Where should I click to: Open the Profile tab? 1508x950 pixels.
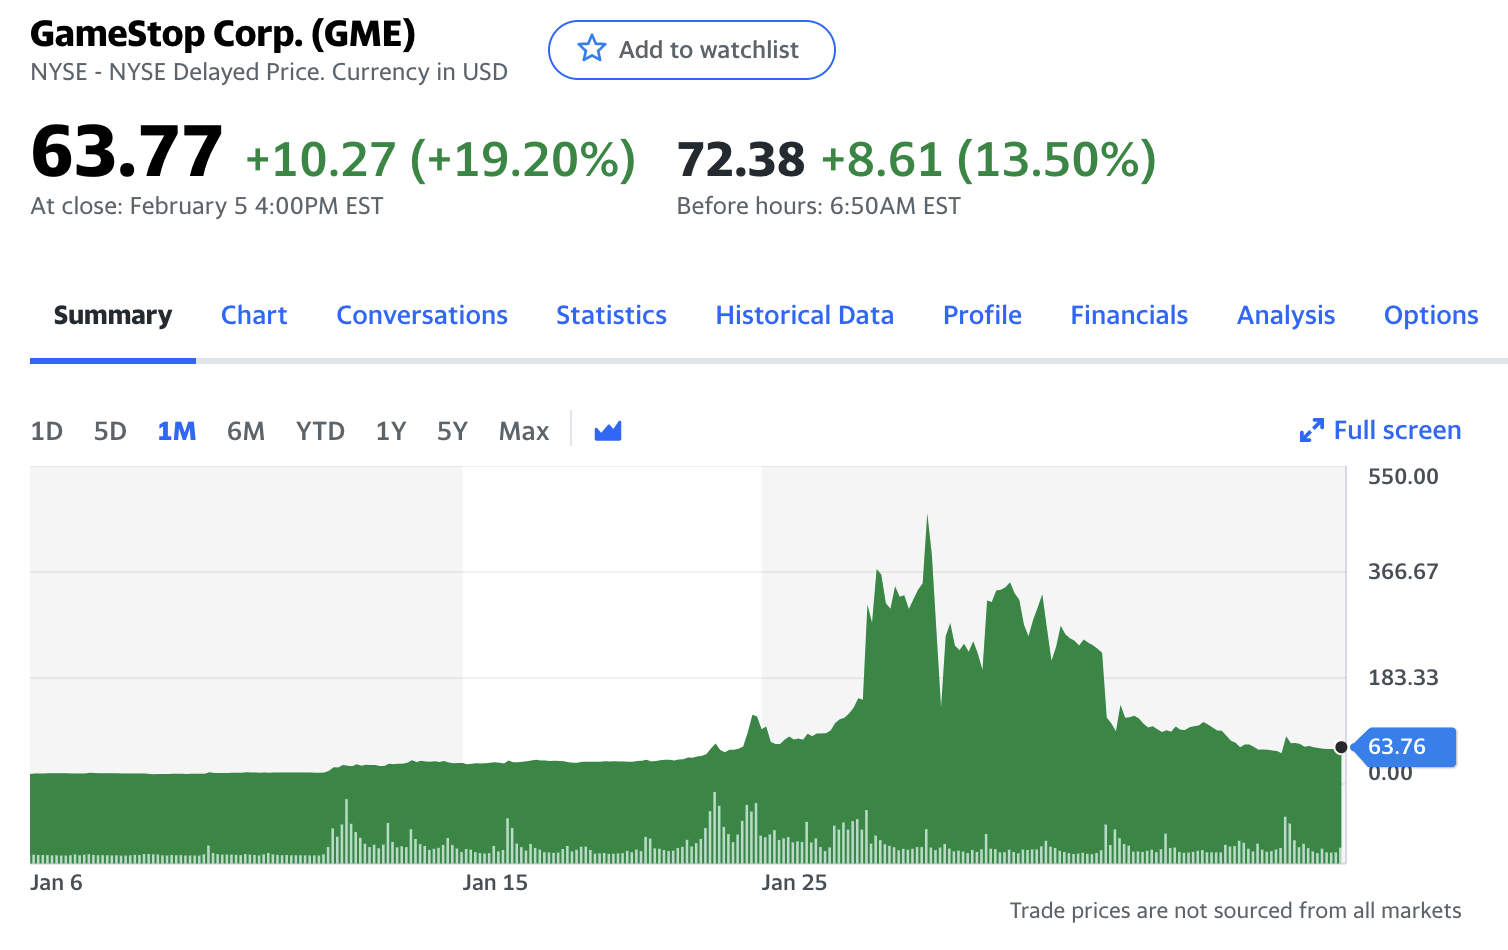point(982,315)
